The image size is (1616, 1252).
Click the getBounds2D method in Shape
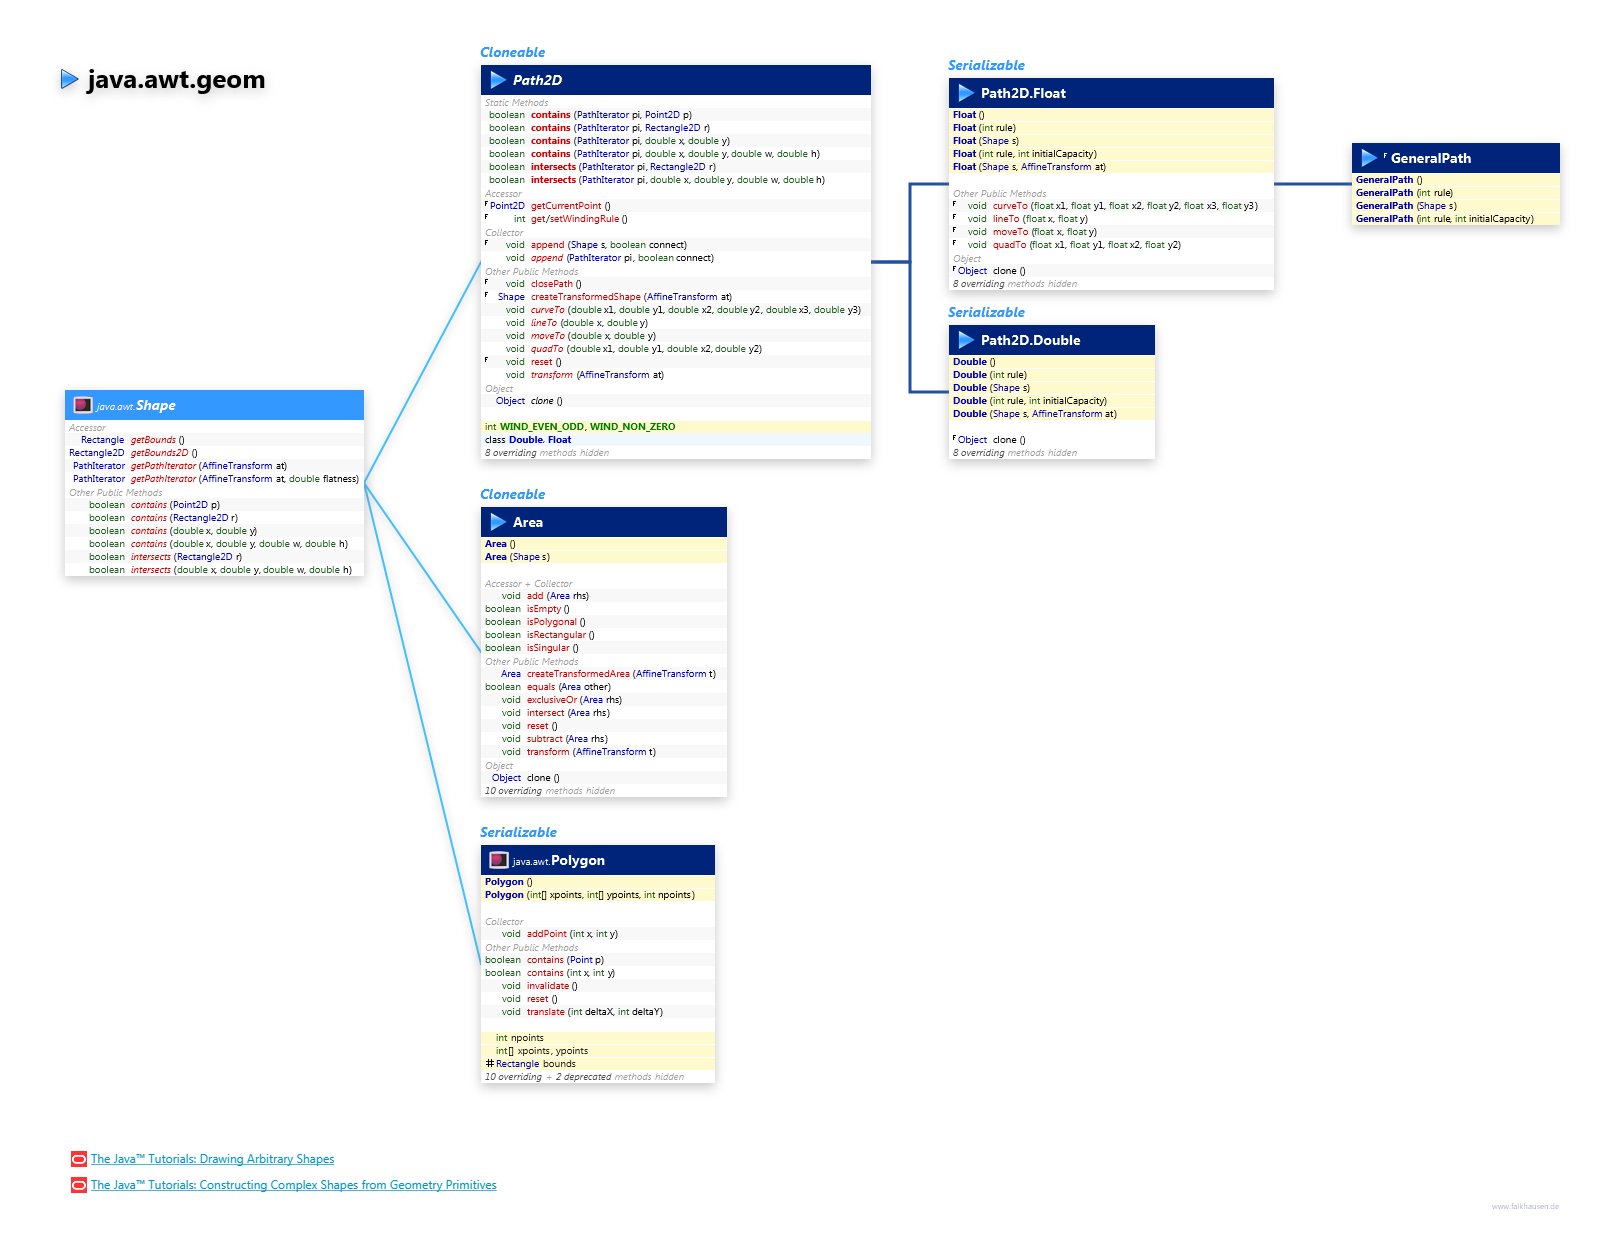(x=159, y=453)
